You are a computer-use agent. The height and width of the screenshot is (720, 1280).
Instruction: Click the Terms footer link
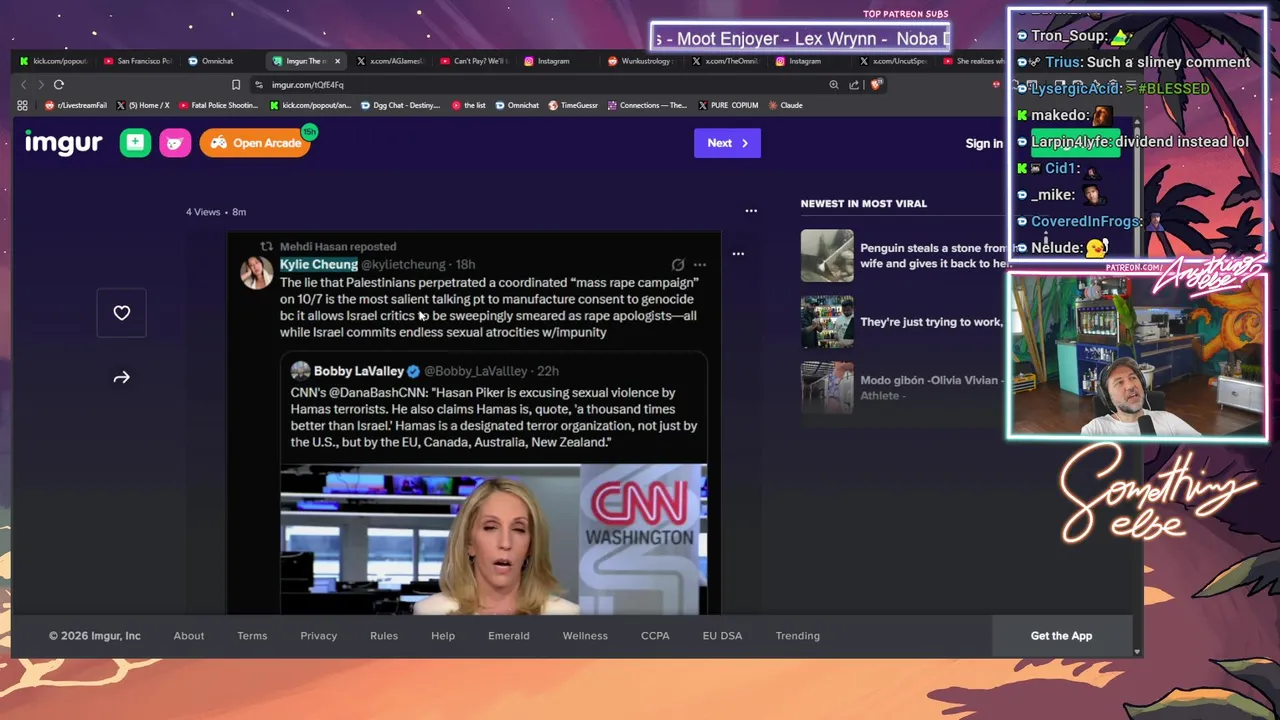252,636
